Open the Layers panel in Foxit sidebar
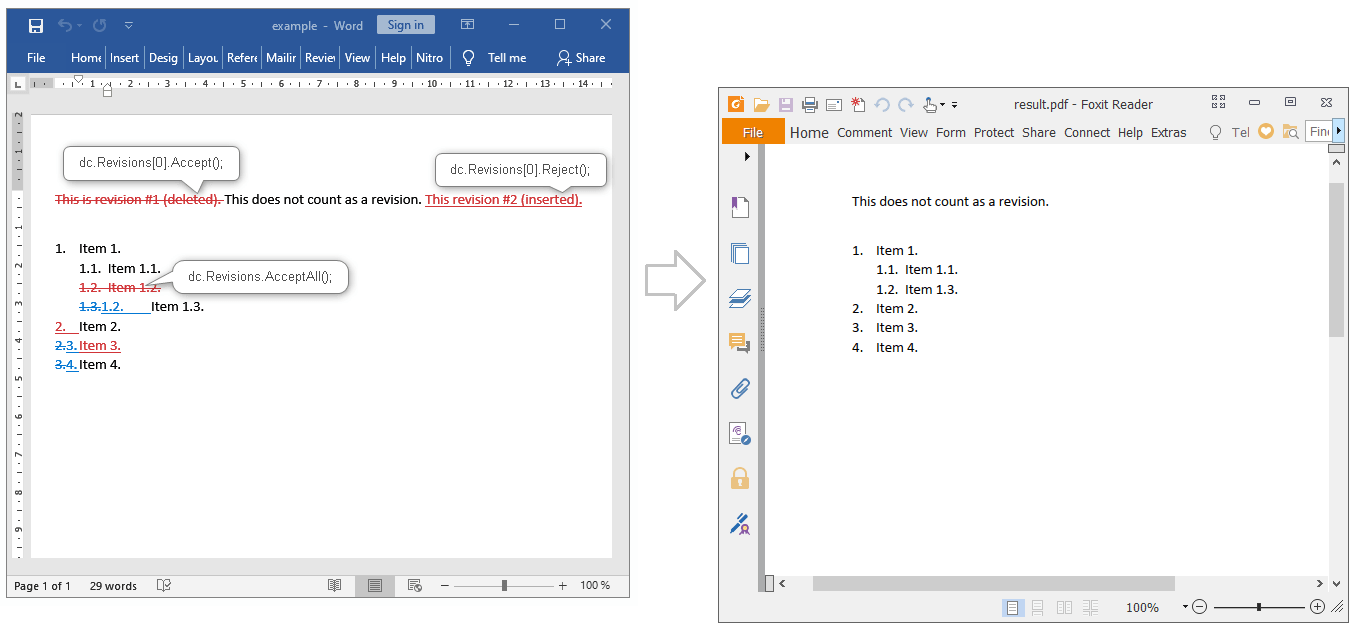Screen dimensions: 1356x630 (740, 298)
